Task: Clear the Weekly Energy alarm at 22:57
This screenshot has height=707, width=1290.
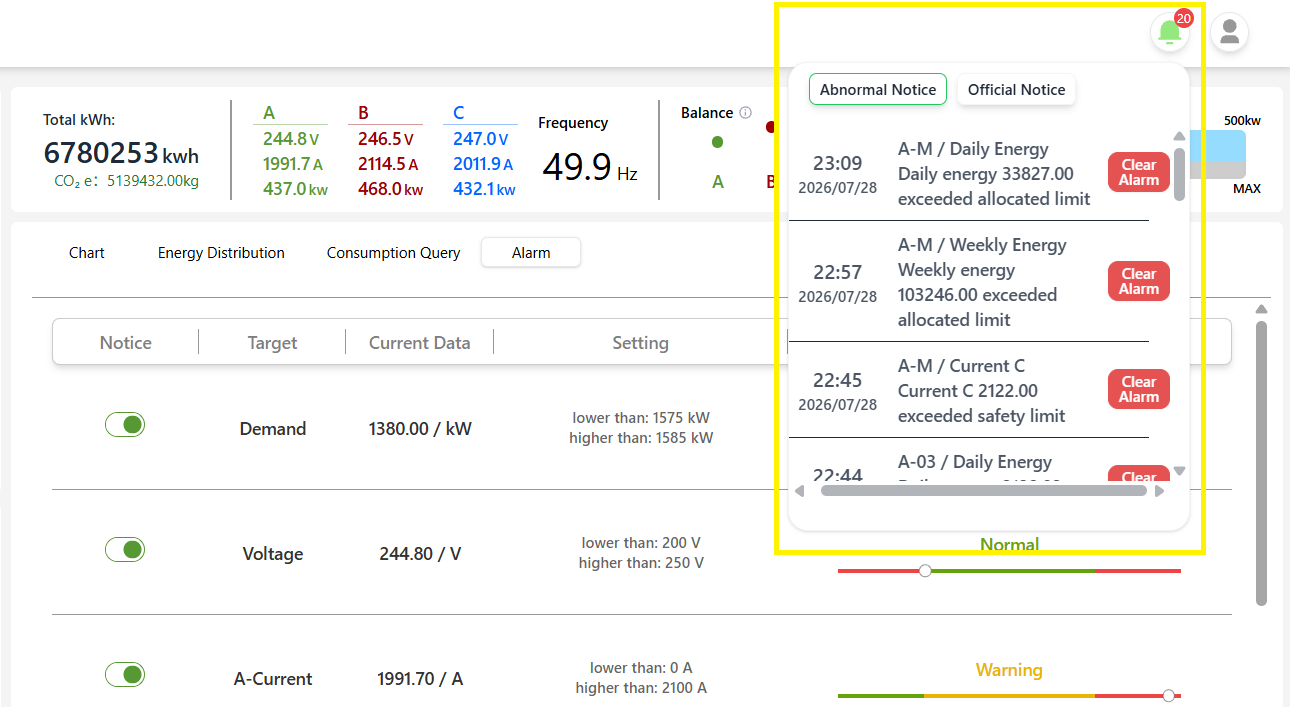Action: tap(1138, 281)
